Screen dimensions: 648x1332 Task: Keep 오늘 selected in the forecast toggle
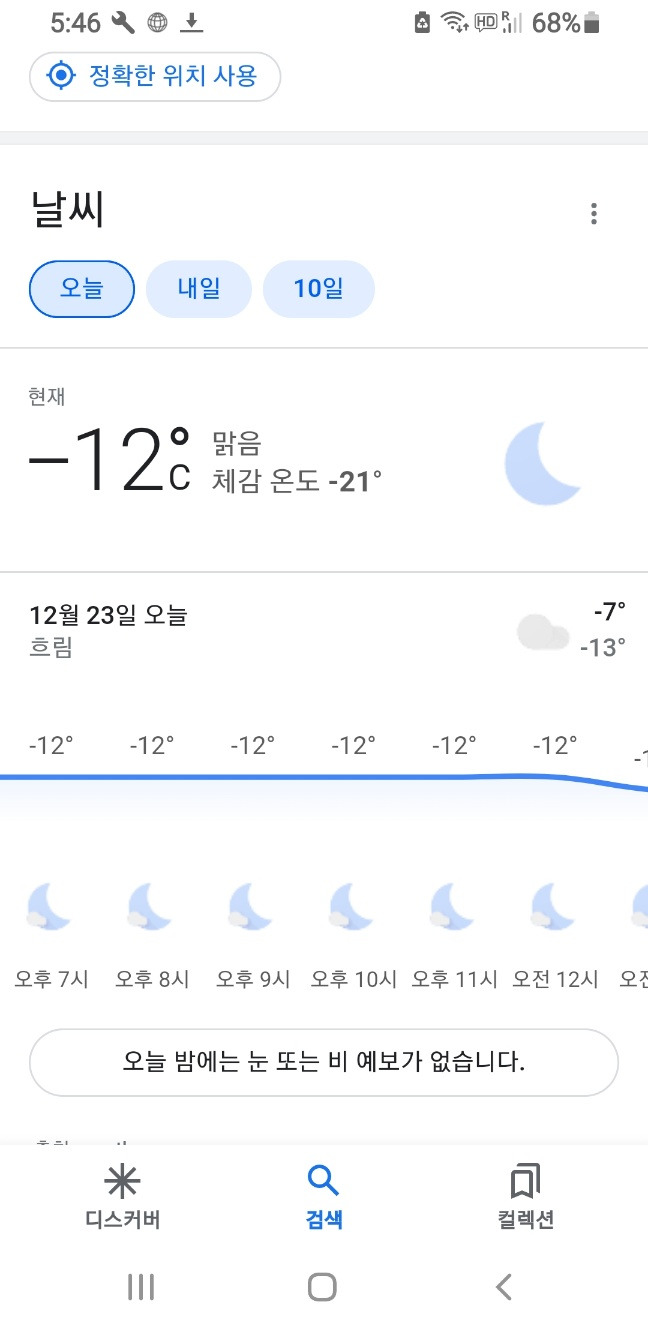(81, 288)
